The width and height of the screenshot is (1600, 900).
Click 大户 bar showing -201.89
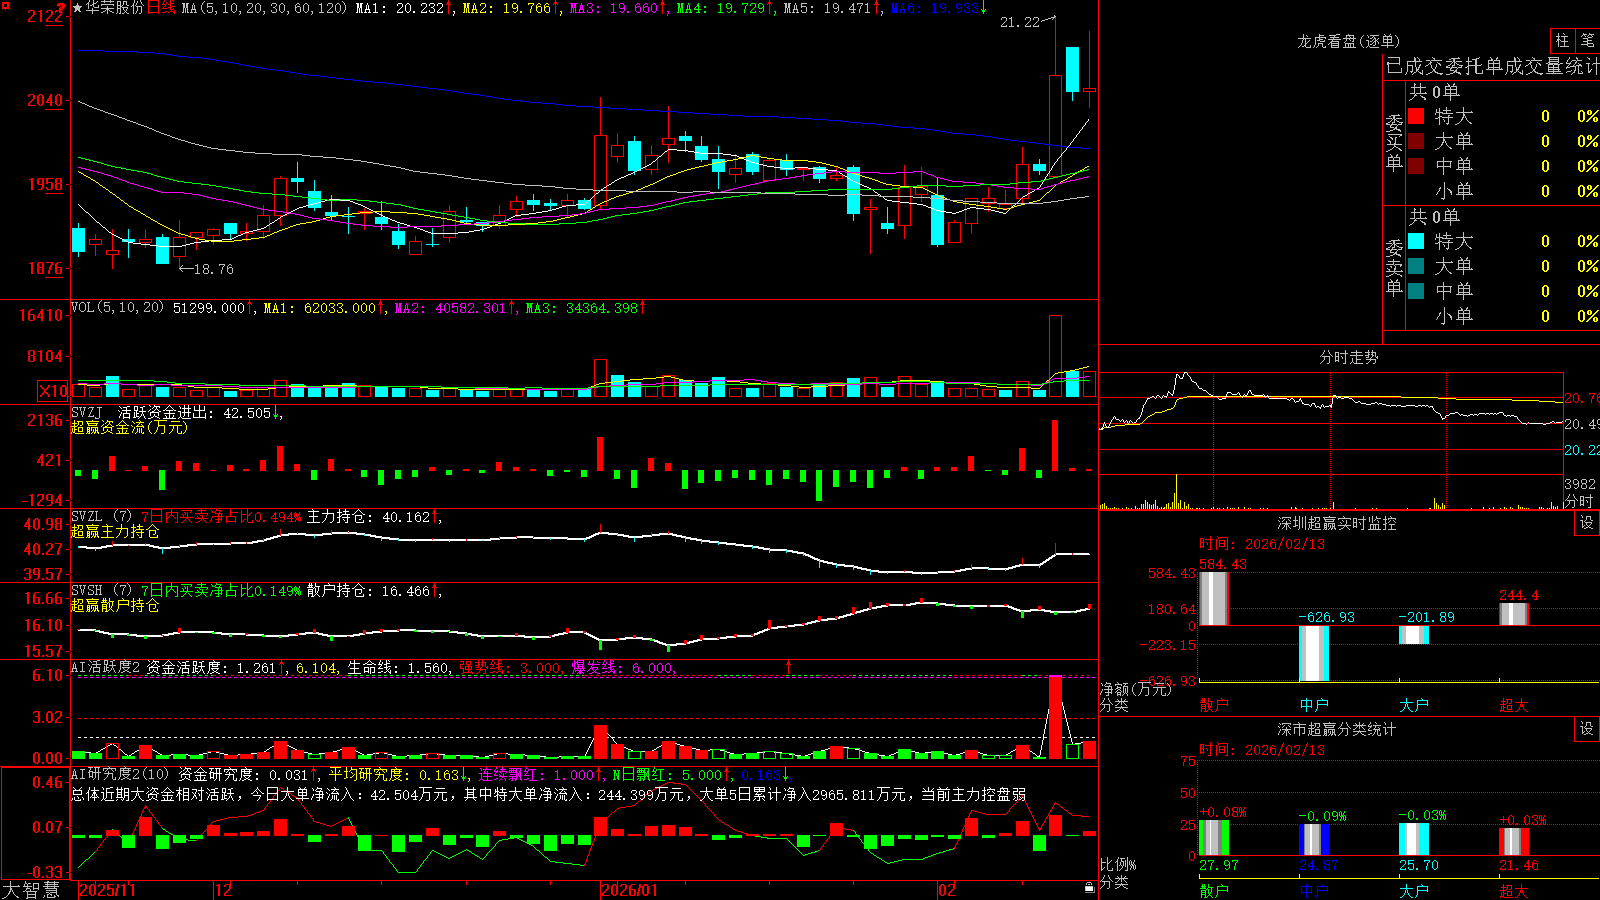point(1414,635)
